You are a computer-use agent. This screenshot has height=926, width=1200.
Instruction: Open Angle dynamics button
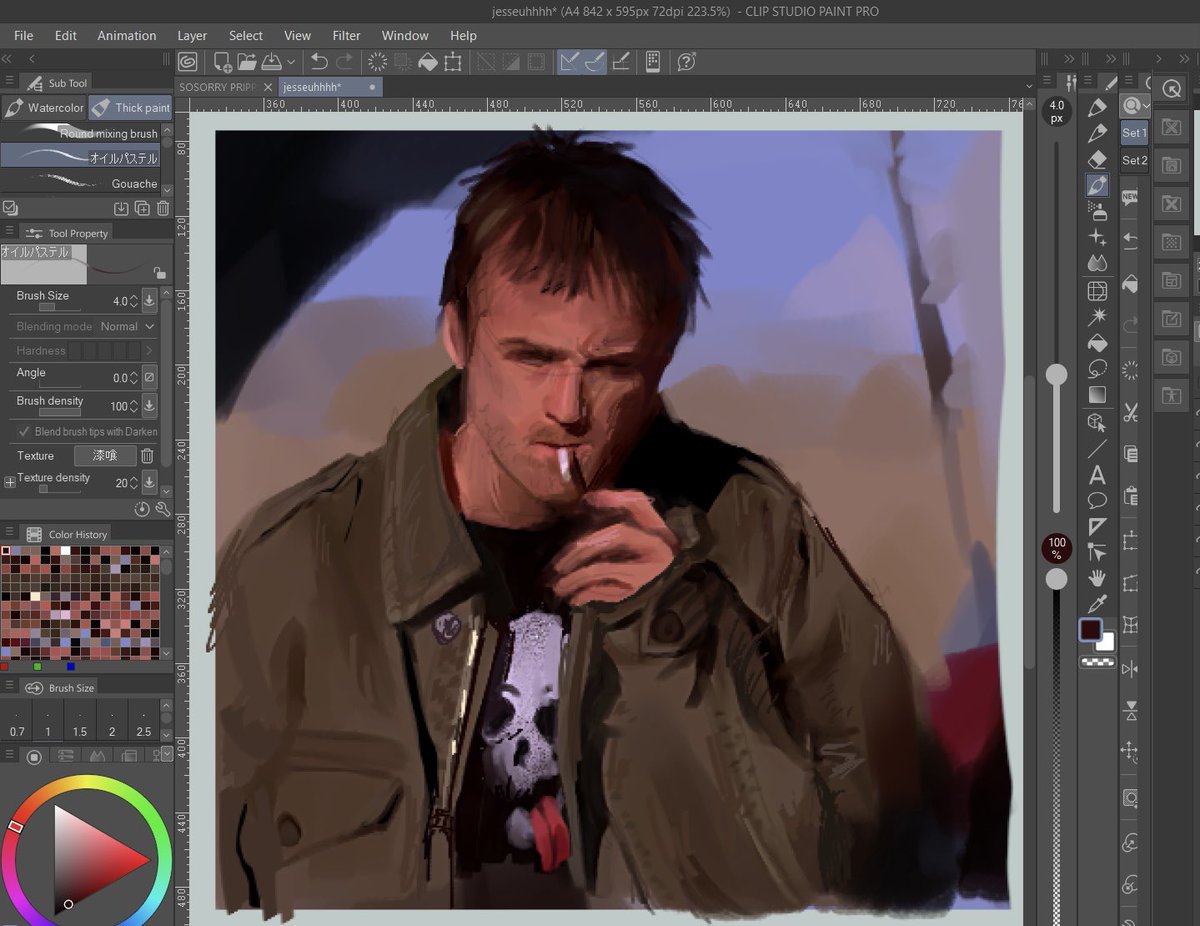click(149, 377)
